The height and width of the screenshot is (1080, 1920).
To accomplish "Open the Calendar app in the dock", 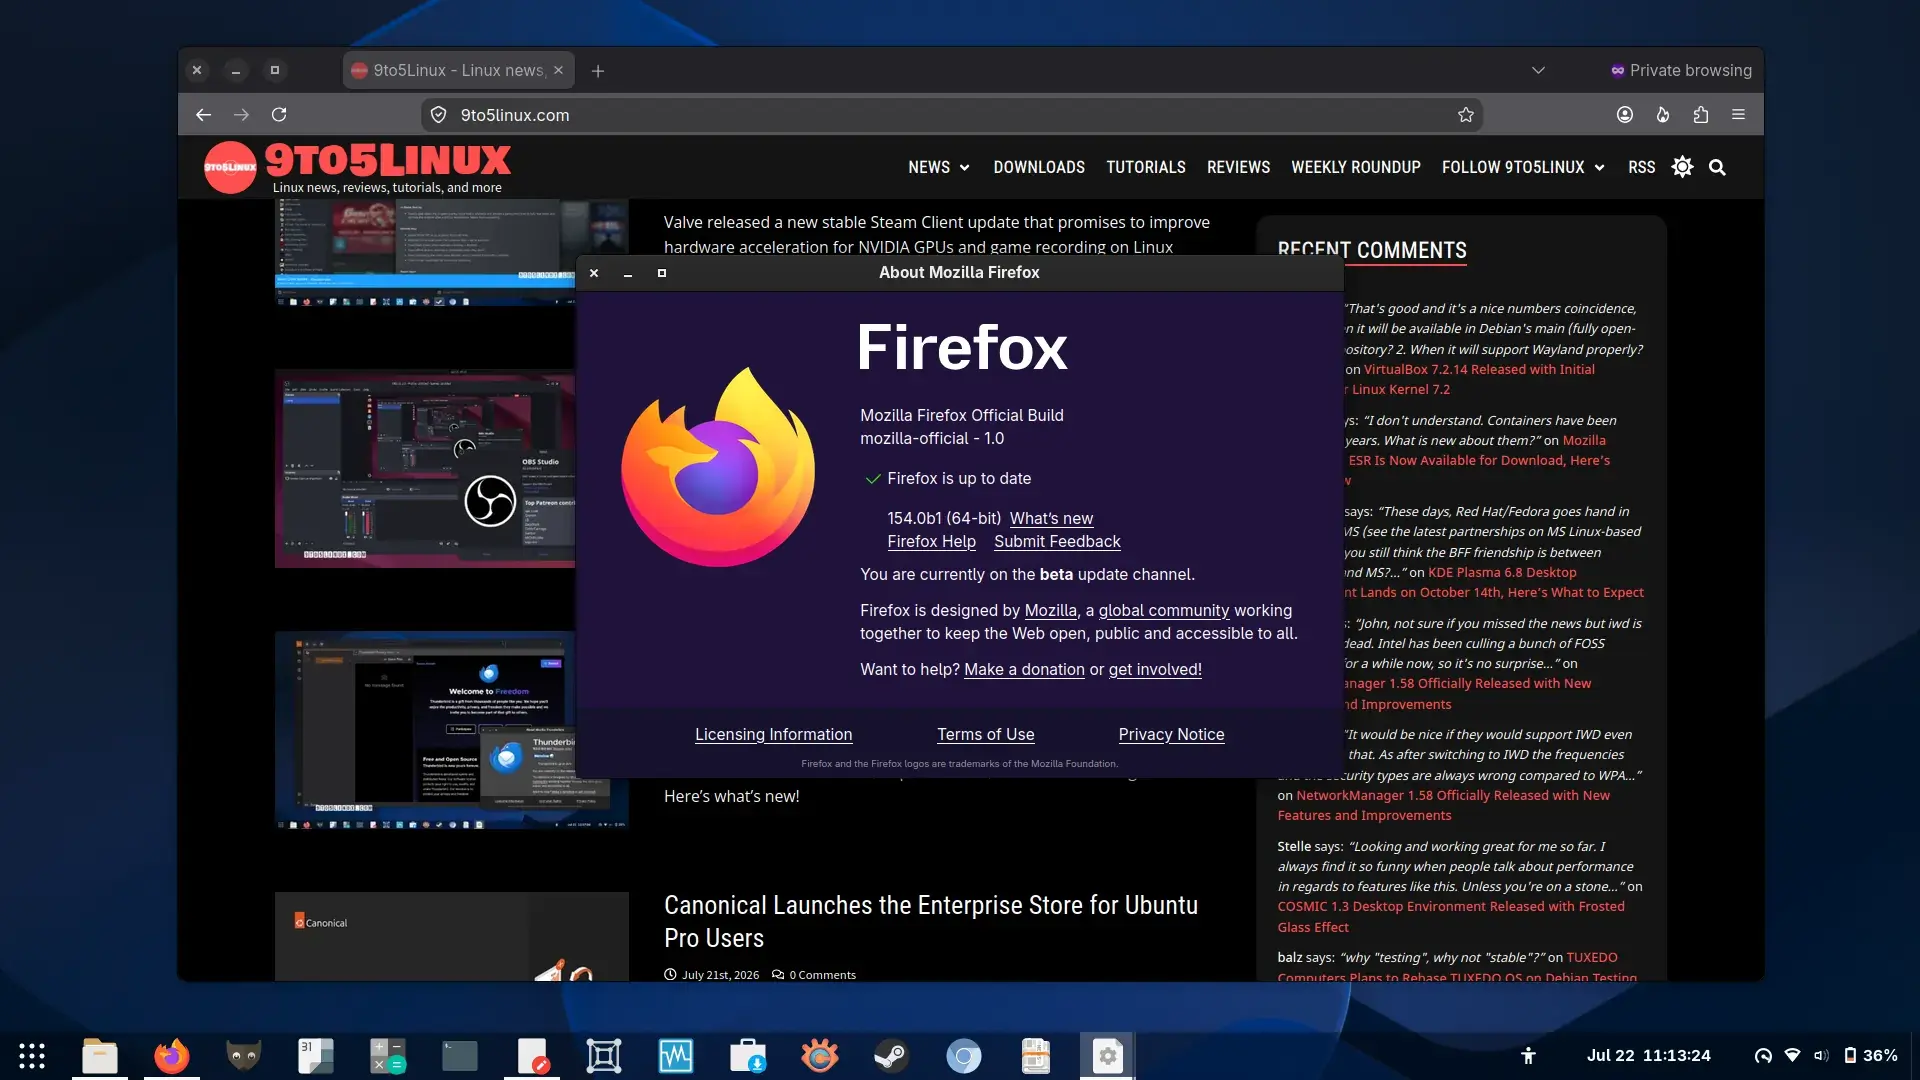I will pyautogui.click(x=316, y=1056).
